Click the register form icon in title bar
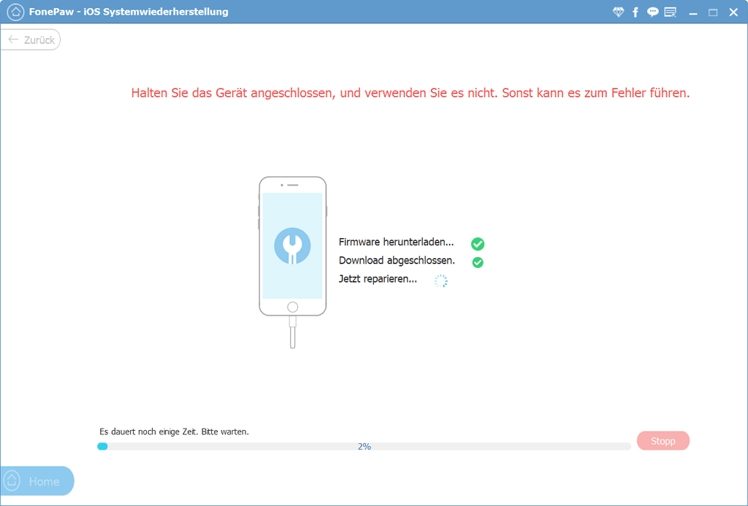 [x=670, y=12]
